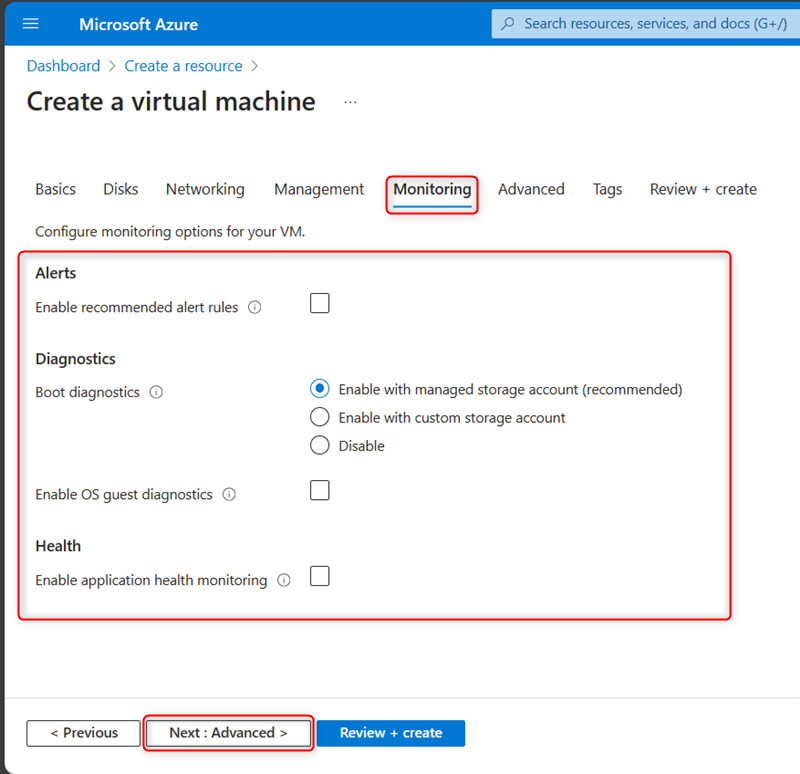Click the Microsoft Azure home logo
This screenshot has width=800, height=774.
(138, 23)
